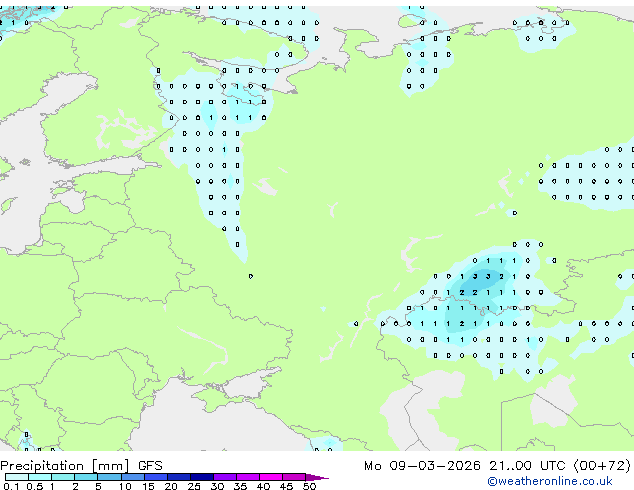Click the '50' legend scale label
This screenshot has width=634, height=490.
[x=310, y=486]
